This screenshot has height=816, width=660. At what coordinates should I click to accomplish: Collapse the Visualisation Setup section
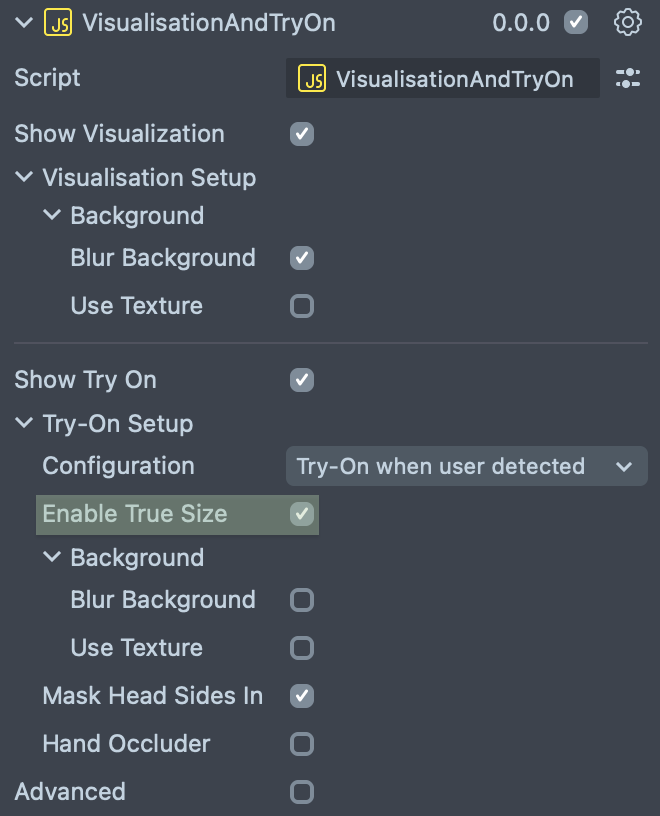pyautogui.click(x=24, y=178)
